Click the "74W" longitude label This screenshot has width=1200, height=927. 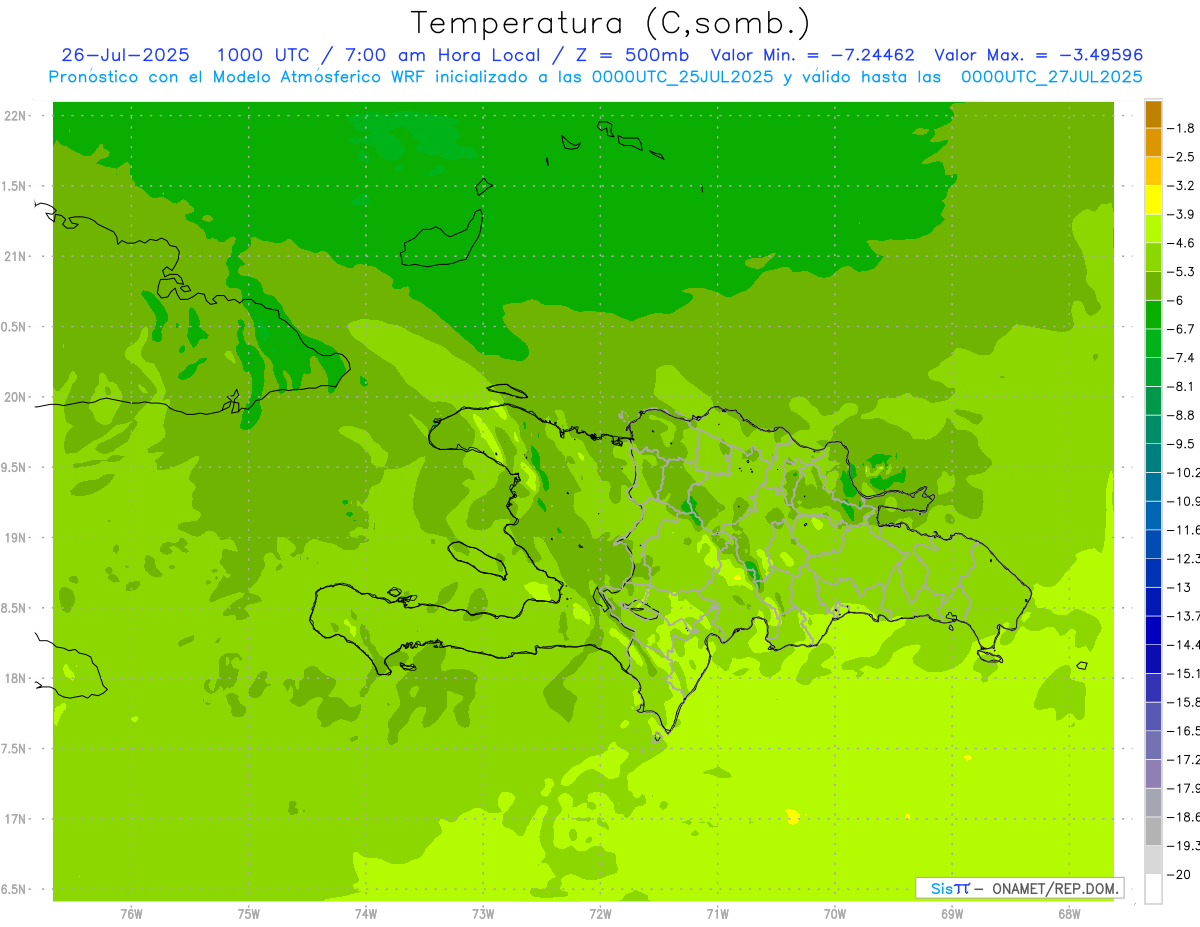365,914
